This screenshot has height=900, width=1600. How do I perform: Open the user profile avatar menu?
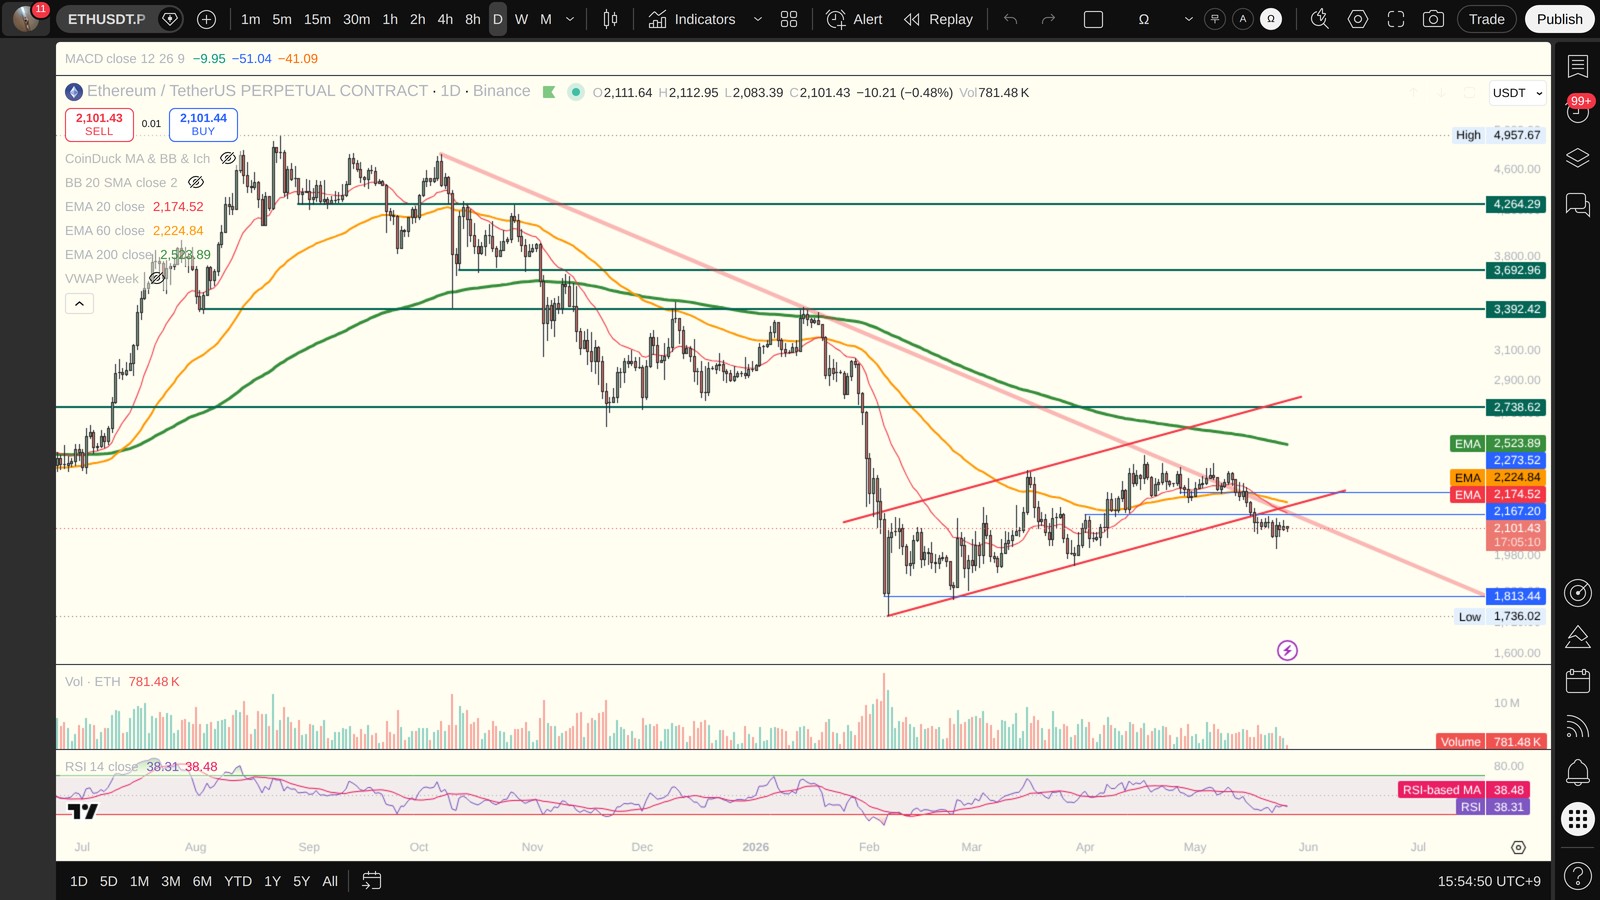click(x=26, y=19)
